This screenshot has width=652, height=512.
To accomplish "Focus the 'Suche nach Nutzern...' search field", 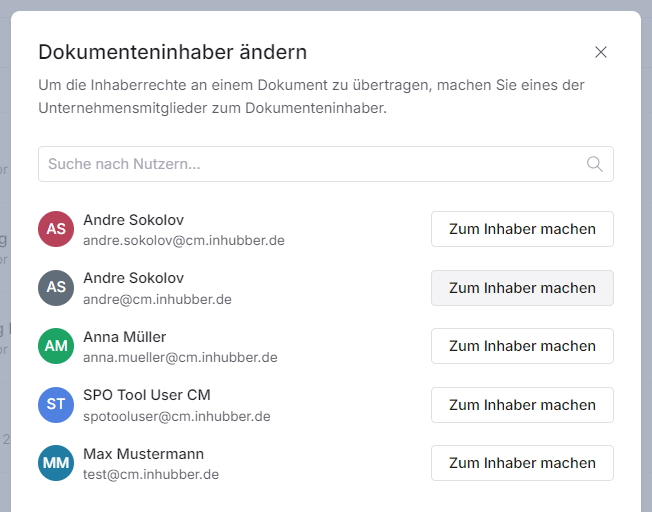I will (310, 164).
